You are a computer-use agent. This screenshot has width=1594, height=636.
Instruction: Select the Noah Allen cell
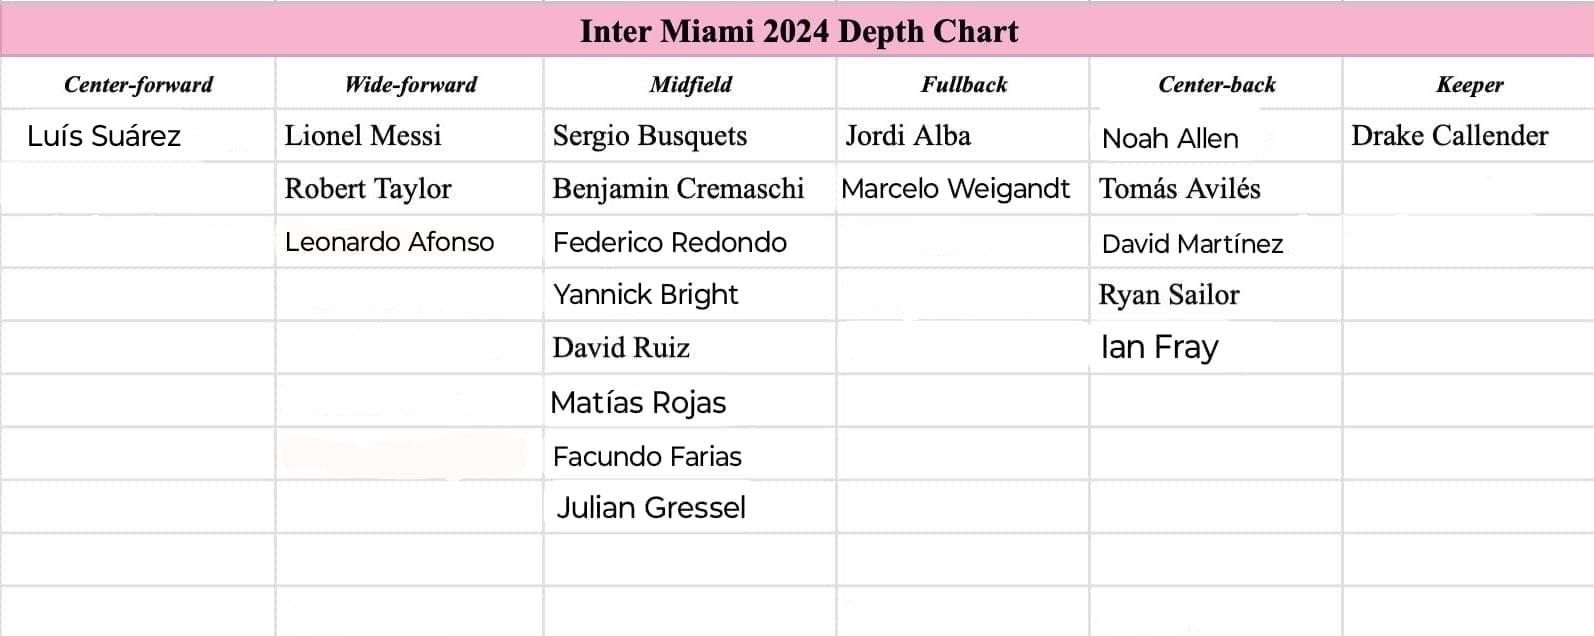(1216, 136)
